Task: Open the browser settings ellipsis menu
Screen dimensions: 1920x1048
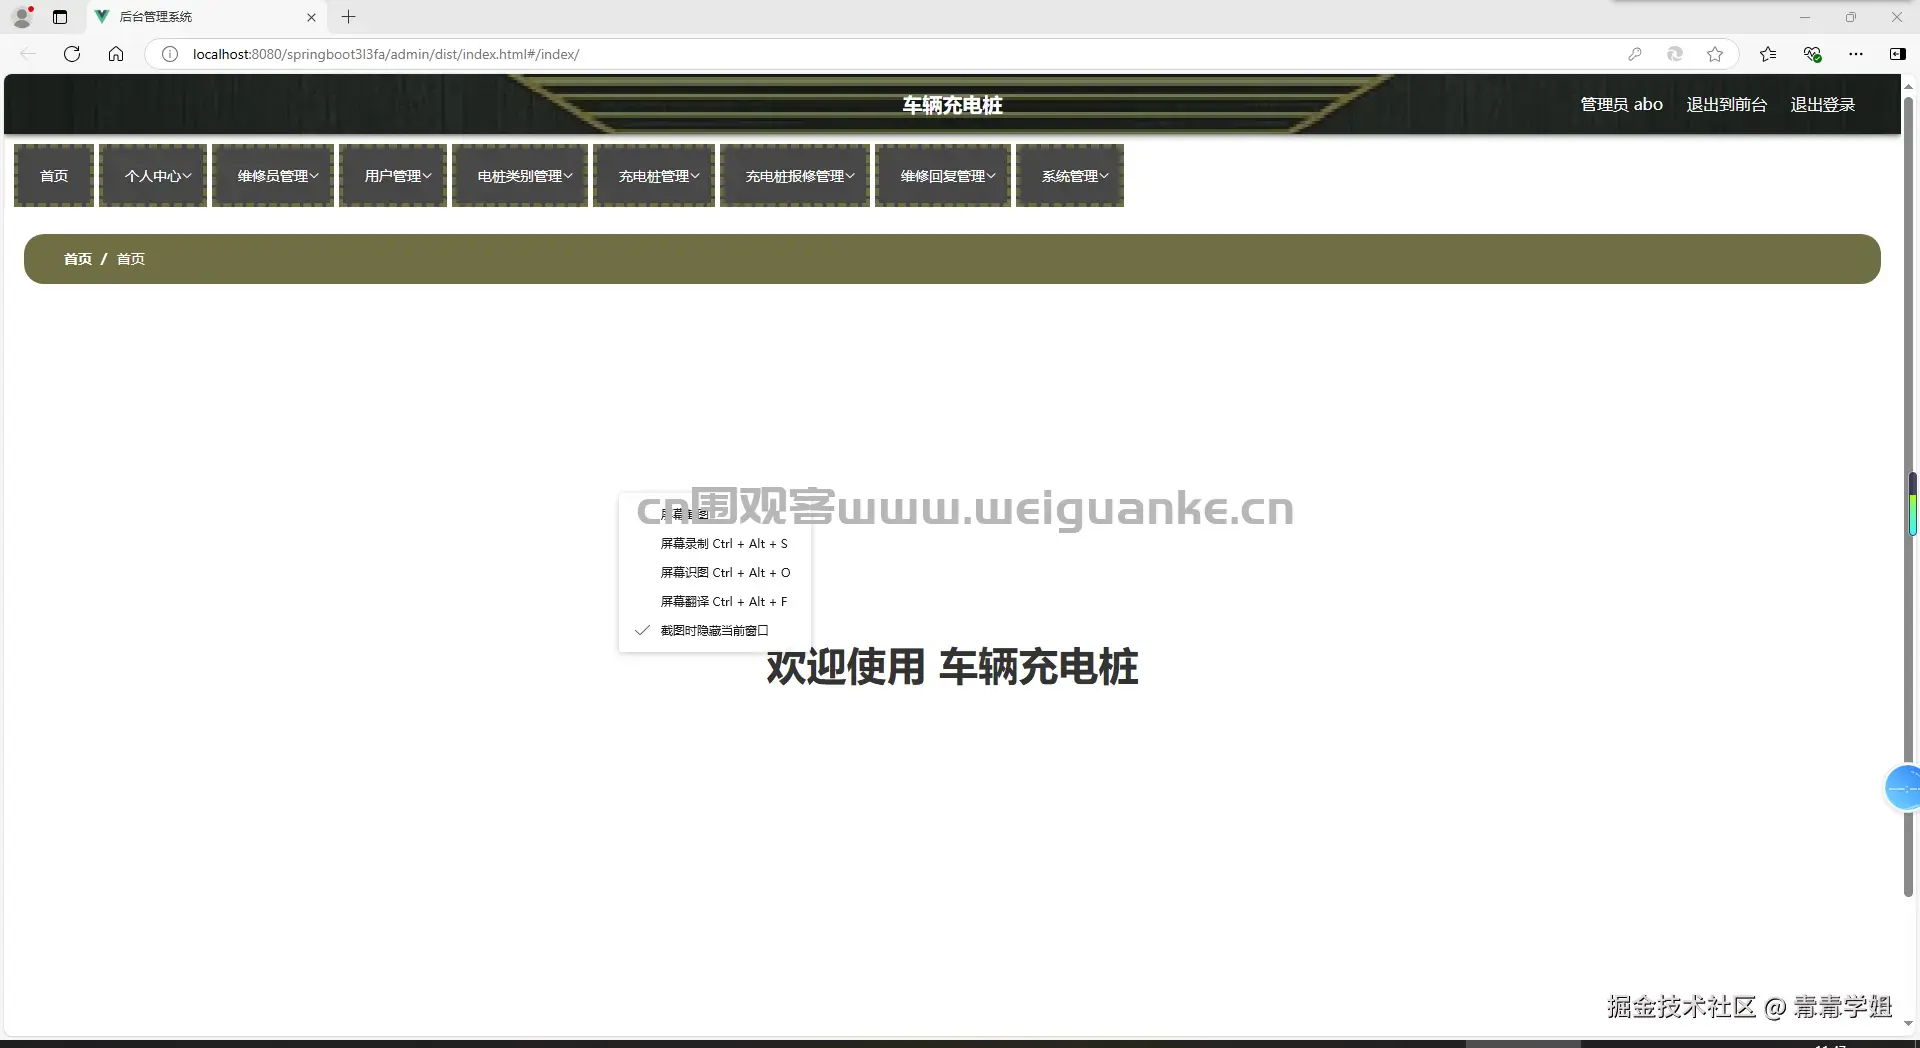Action: click(1856, 54)
